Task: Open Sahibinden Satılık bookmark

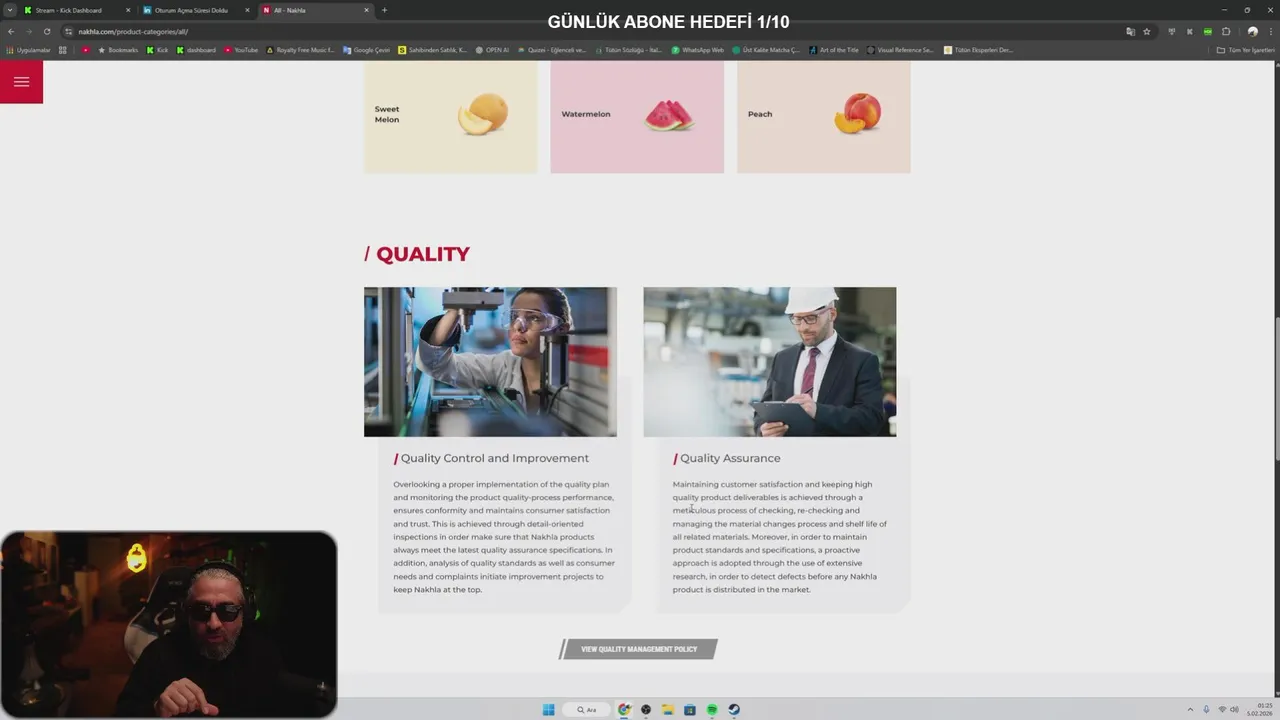Action: pyautogui.click(x=432, y=50)
